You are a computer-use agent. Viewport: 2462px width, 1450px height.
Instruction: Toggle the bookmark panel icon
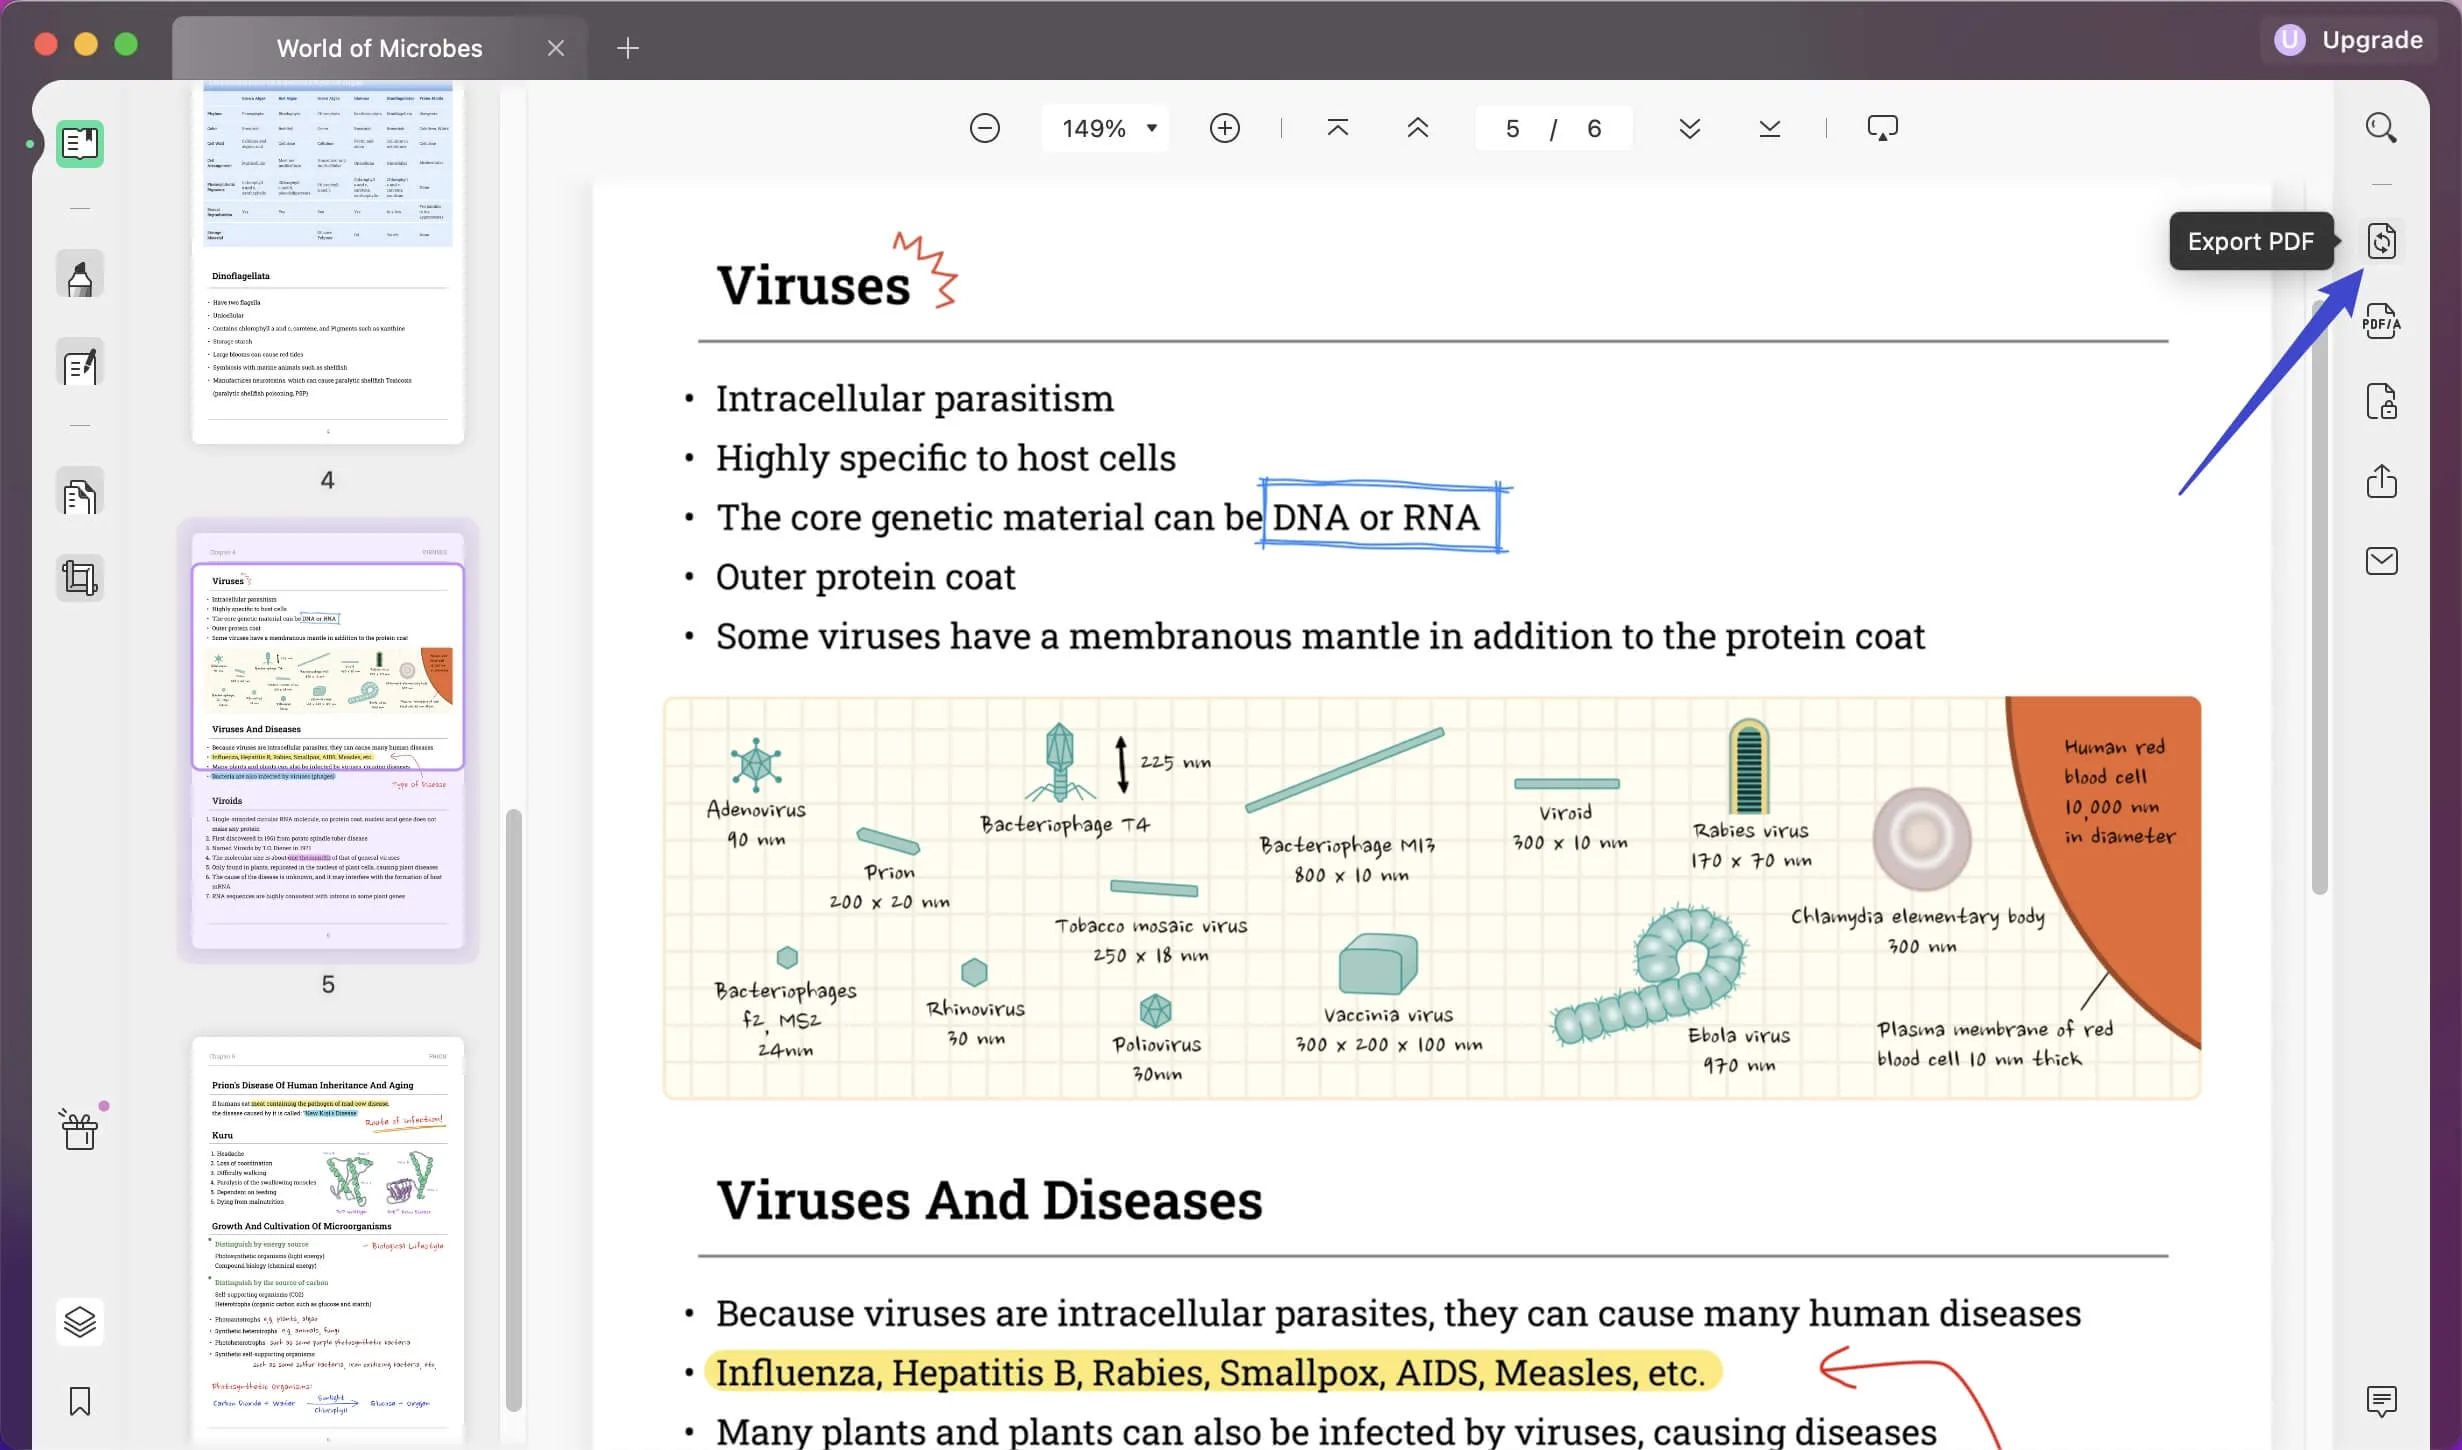click(x=80, y=1401)
